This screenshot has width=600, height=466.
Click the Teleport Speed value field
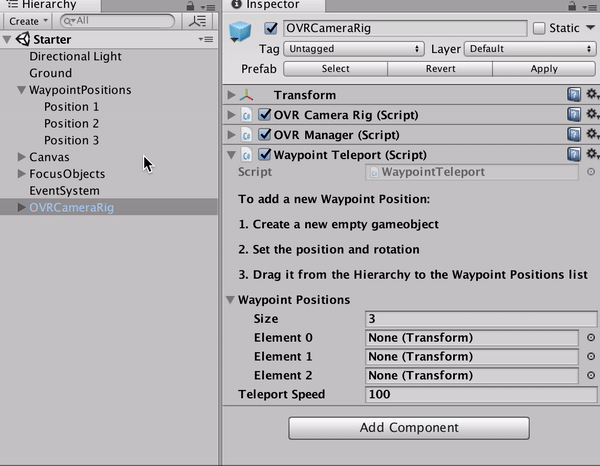pyautogui.click(x=481, y=394)
